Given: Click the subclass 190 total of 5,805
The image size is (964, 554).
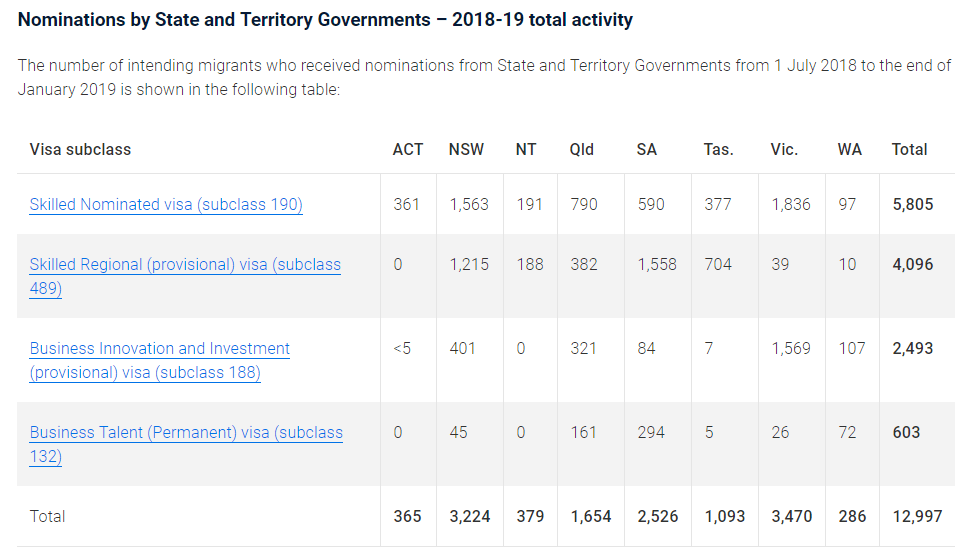Looking at the screenshot, I should 912,205.
